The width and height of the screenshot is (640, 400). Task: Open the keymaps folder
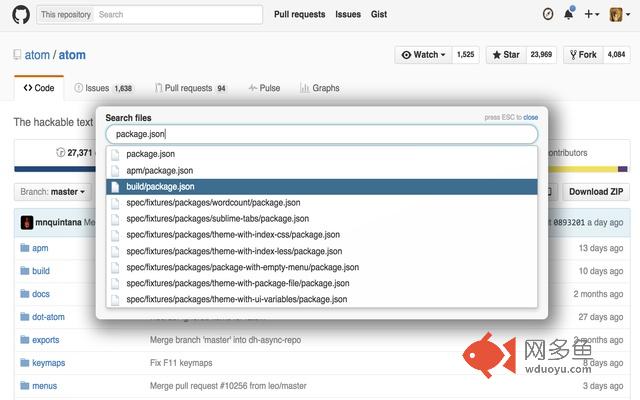pos(49,363)
